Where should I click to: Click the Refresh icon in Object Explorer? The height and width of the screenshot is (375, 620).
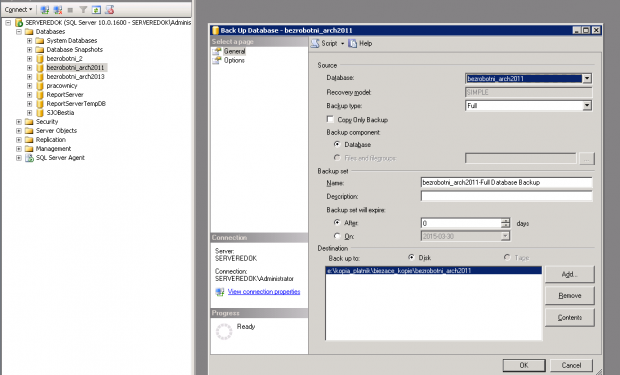(x=96, y=9)
